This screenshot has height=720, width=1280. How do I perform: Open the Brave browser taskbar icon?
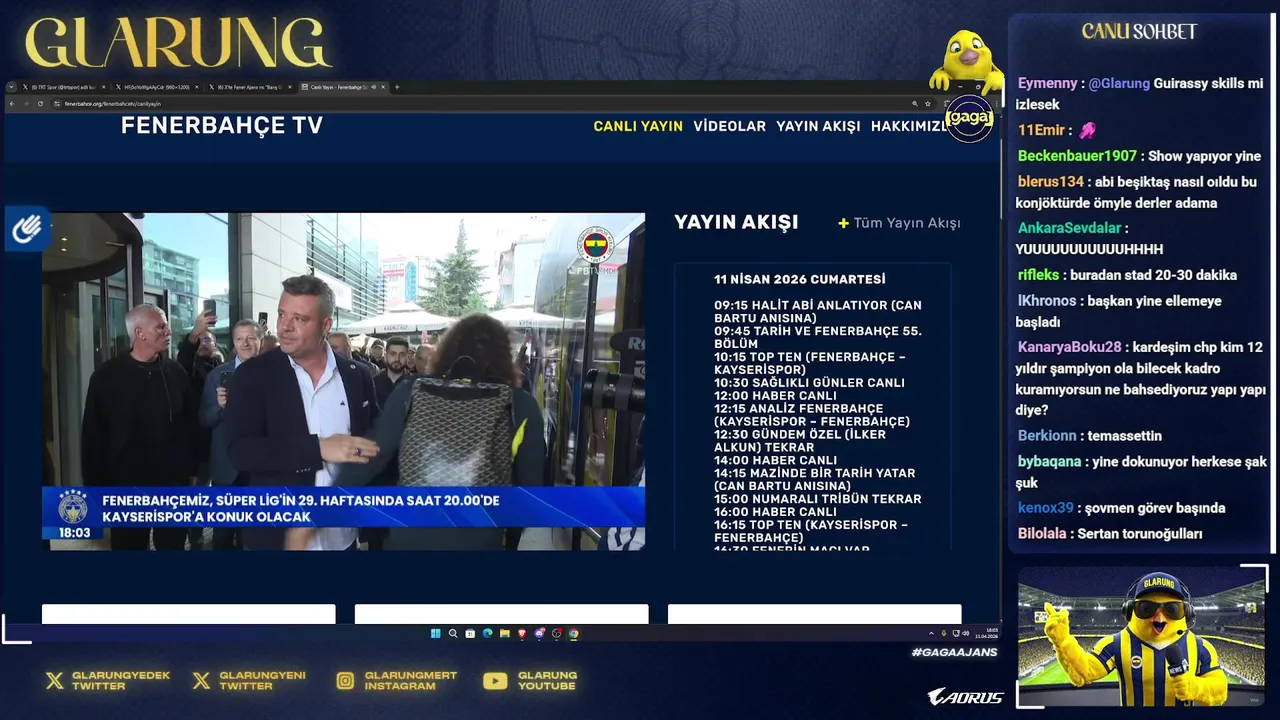coord(522,633)
